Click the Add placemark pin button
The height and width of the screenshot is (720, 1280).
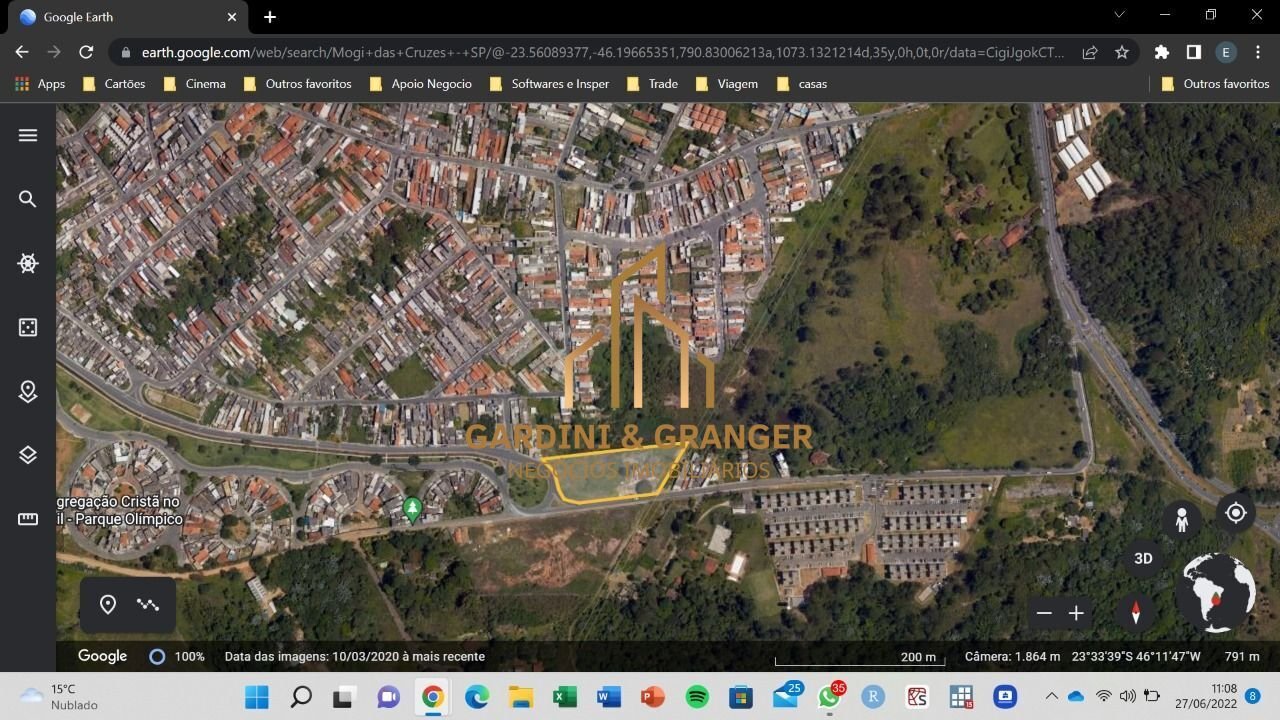coord(108,604)
